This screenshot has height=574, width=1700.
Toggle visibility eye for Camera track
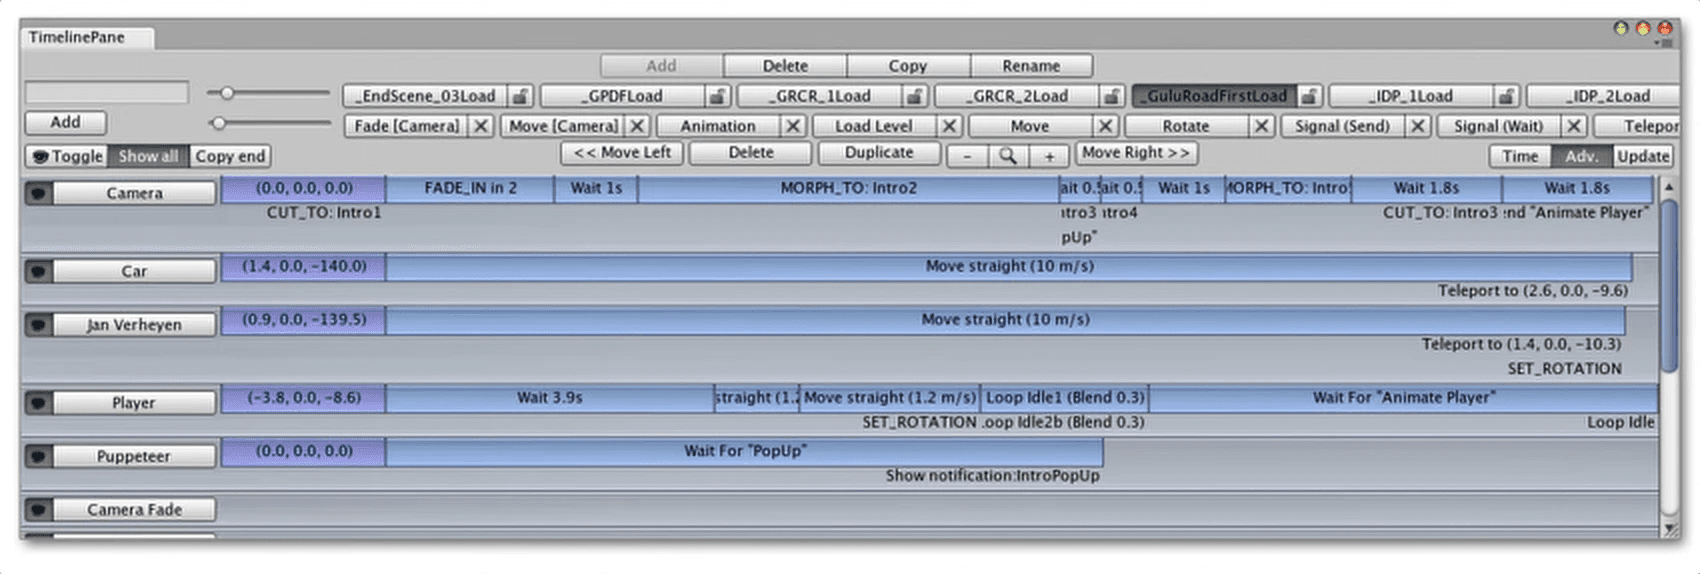point(38,193)
